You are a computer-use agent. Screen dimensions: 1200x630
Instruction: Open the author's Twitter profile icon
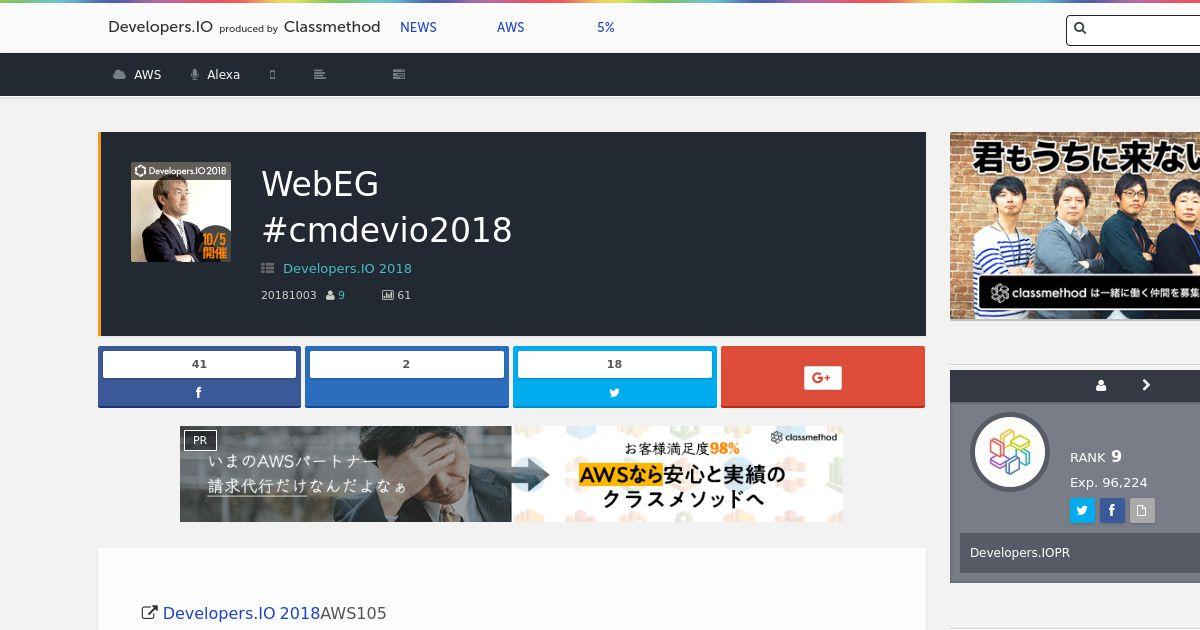[1082, 511]
